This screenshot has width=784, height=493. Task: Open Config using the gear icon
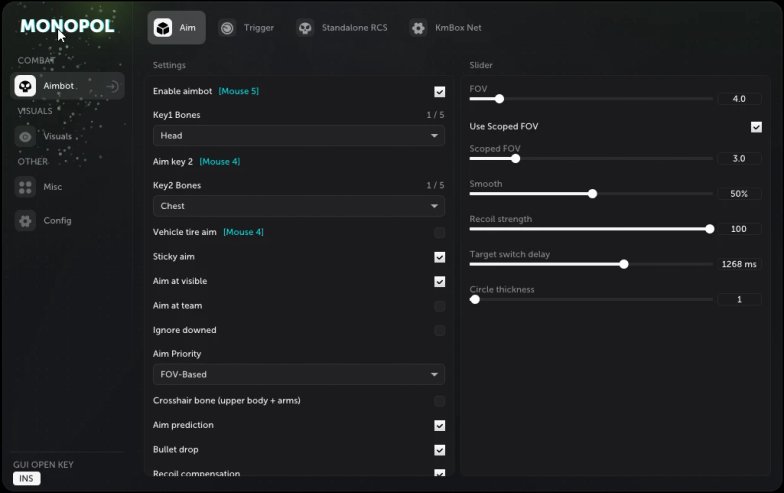(25, 220)
